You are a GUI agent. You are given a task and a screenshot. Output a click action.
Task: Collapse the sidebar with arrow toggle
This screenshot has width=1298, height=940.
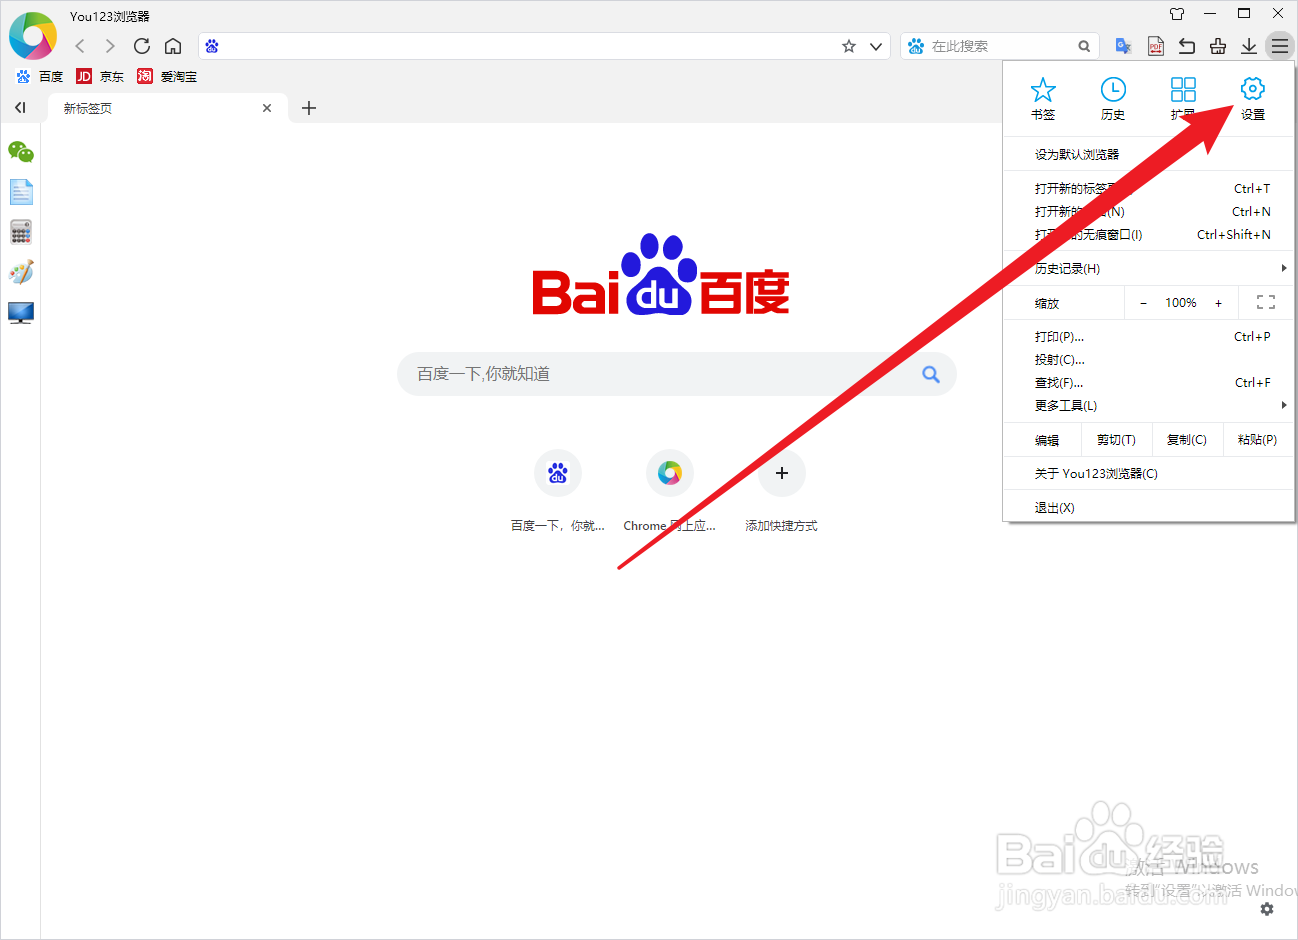coord(20,108)
